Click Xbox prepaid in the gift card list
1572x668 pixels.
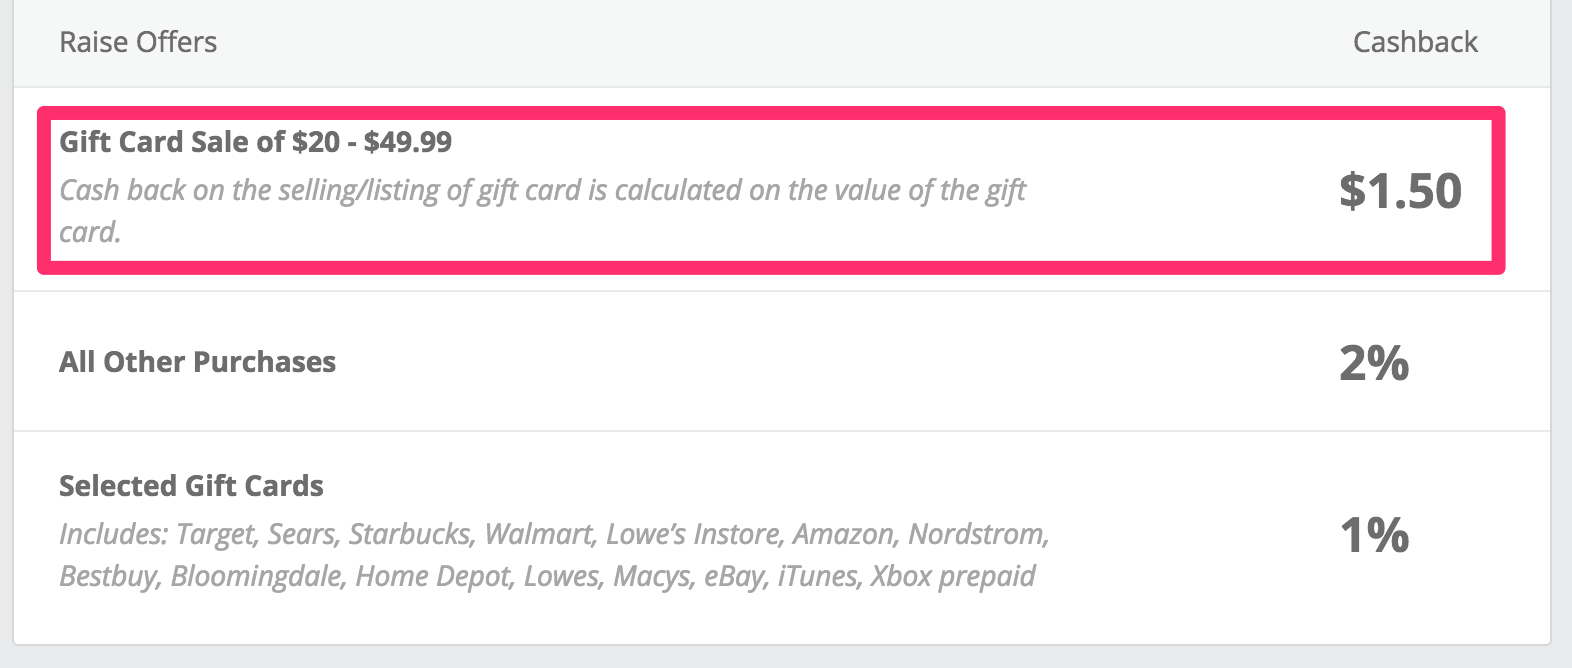point(953,576)
